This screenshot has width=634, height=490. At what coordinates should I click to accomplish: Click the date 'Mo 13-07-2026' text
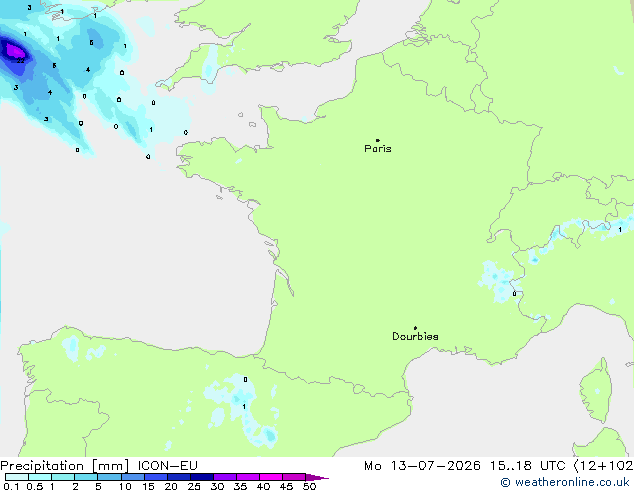(x=422, y=466)
